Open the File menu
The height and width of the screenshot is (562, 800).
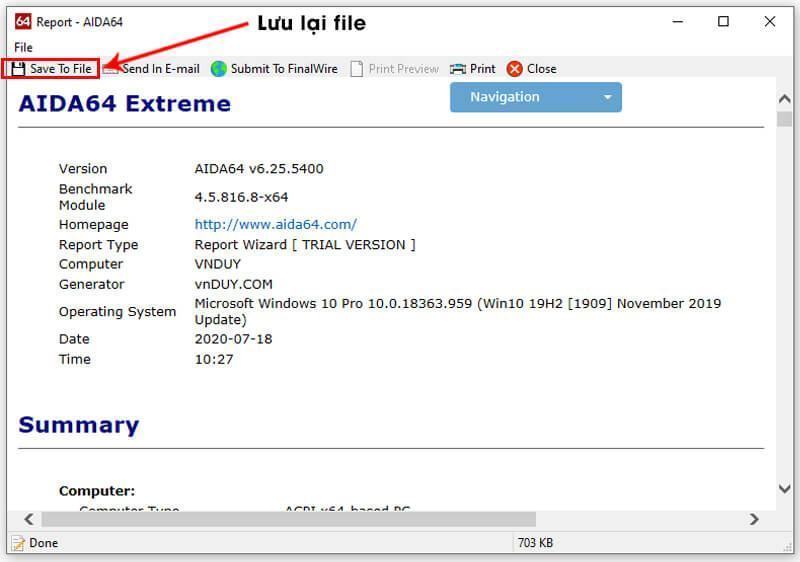pos(23,47)
